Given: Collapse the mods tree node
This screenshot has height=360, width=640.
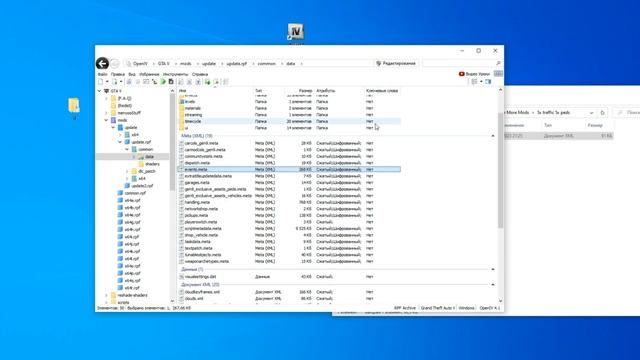Looking at the screenshot, I should coord(106,120).
